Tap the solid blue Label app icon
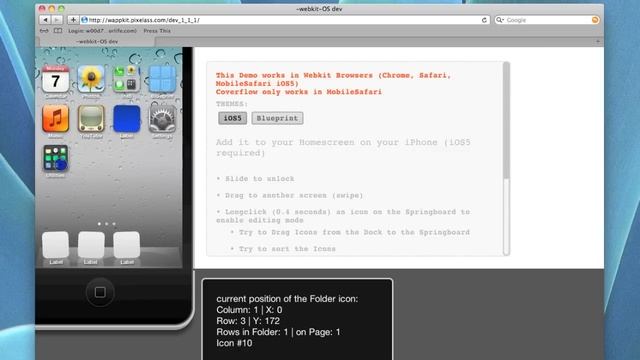Image resolution: width=640 pixels, height=360 pixels. 127,119
